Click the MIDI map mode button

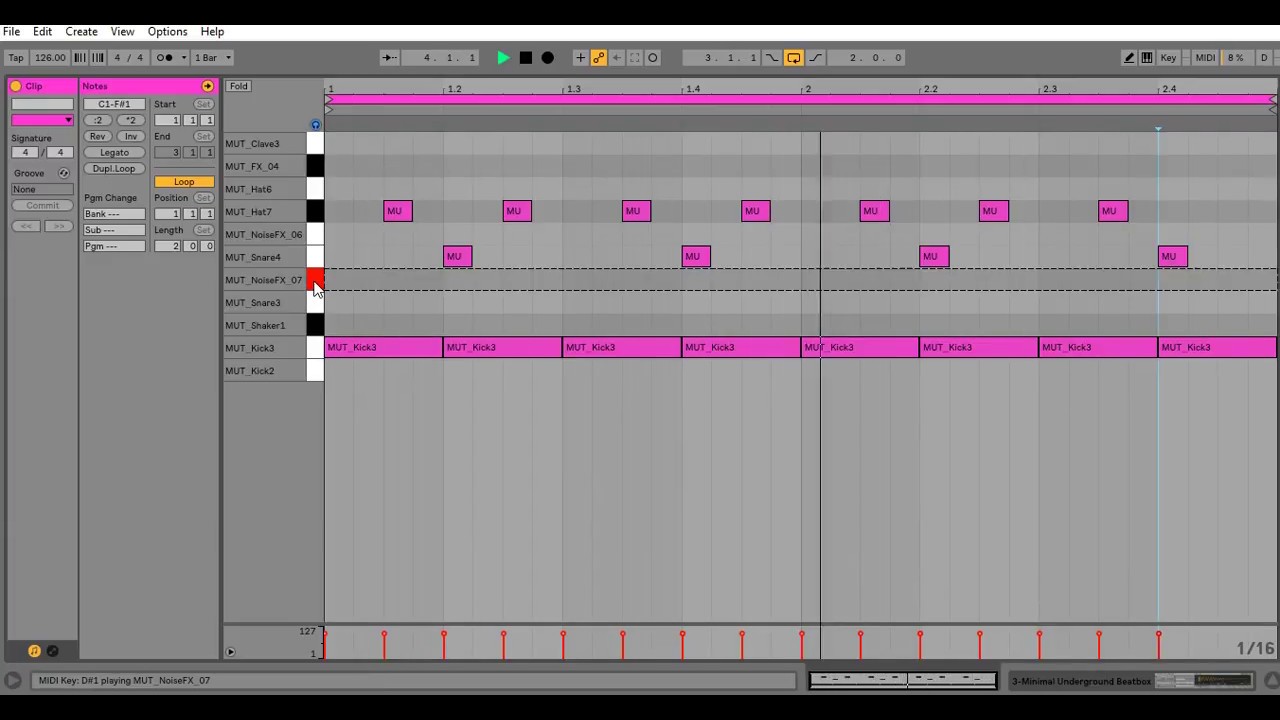[x=1205, y=58]
